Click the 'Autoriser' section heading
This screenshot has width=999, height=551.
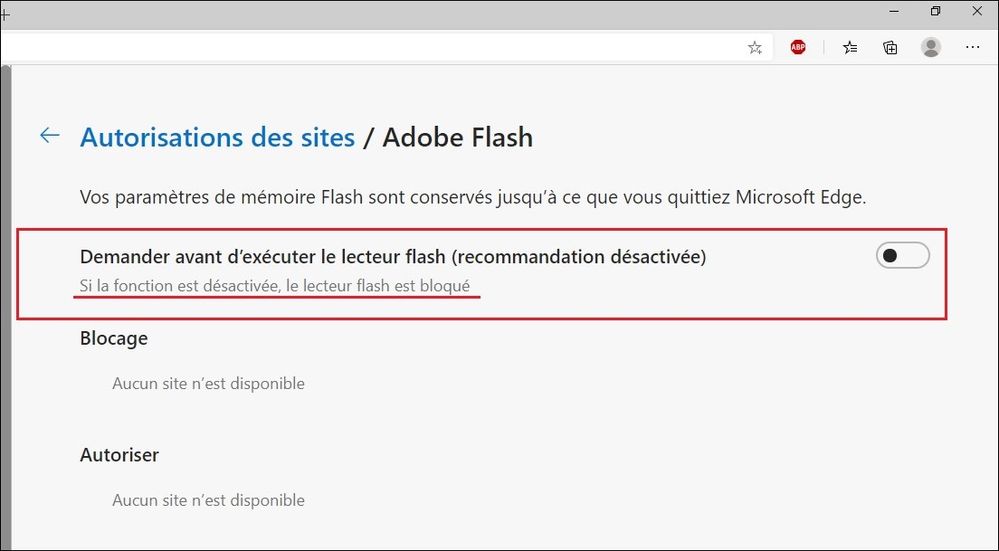119,455
